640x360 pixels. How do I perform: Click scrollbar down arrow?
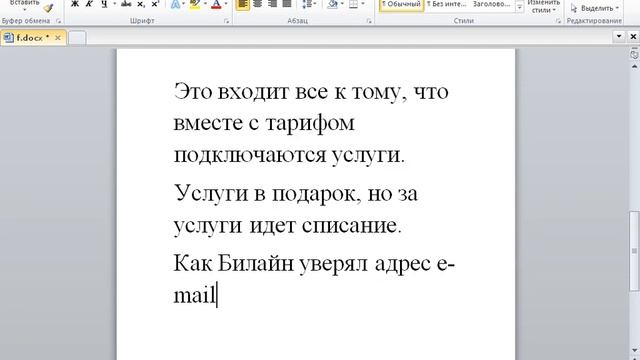point(634,350)
